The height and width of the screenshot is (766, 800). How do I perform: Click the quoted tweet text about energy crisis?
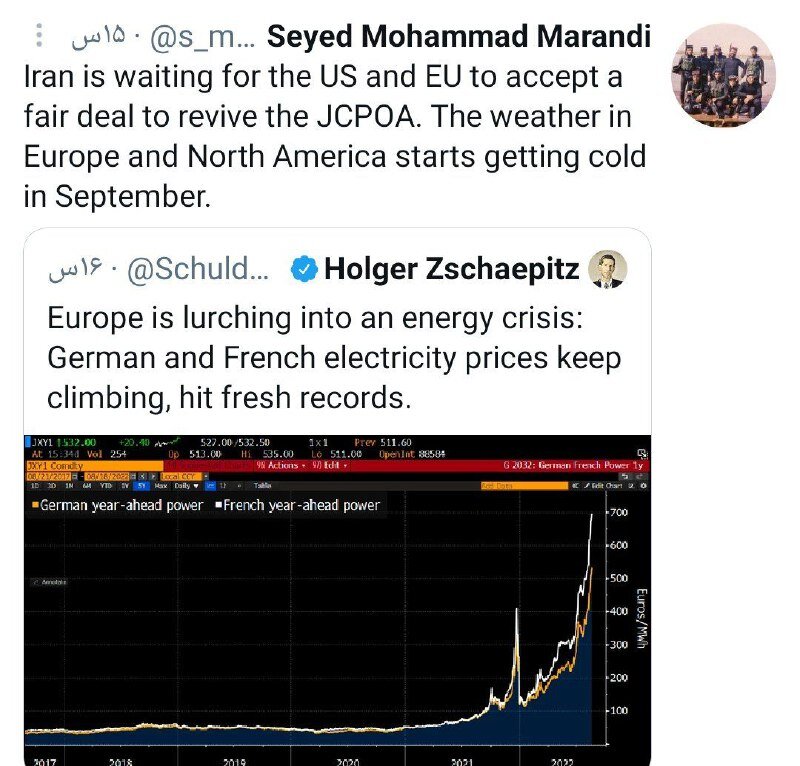point(335,357)
